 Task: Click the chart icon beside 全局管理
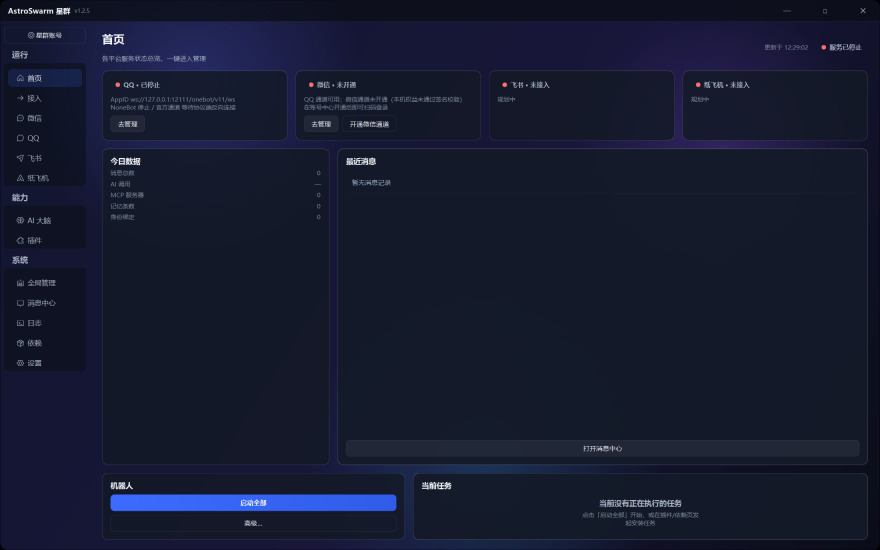[20, 283]
